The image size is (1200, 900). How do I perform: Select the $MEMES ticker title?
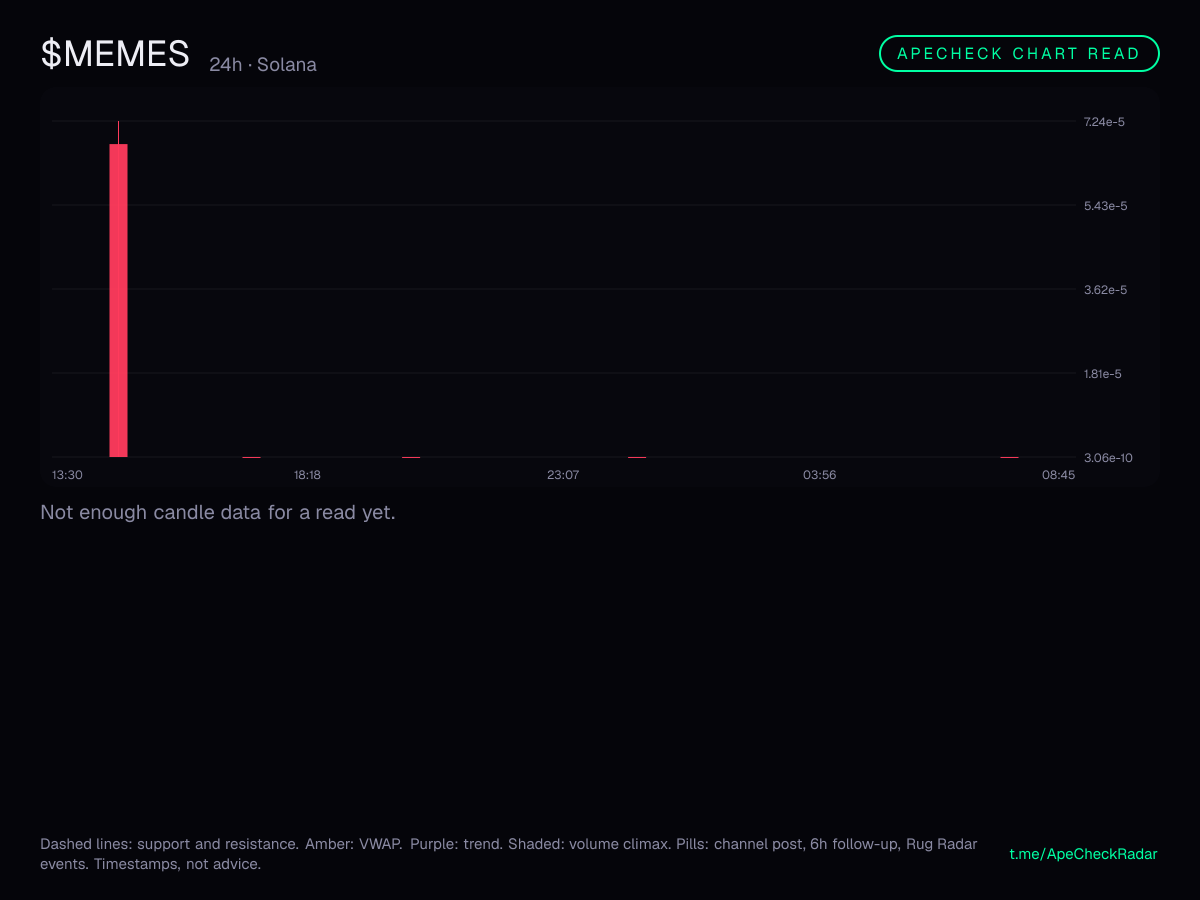tap(115, 53)
